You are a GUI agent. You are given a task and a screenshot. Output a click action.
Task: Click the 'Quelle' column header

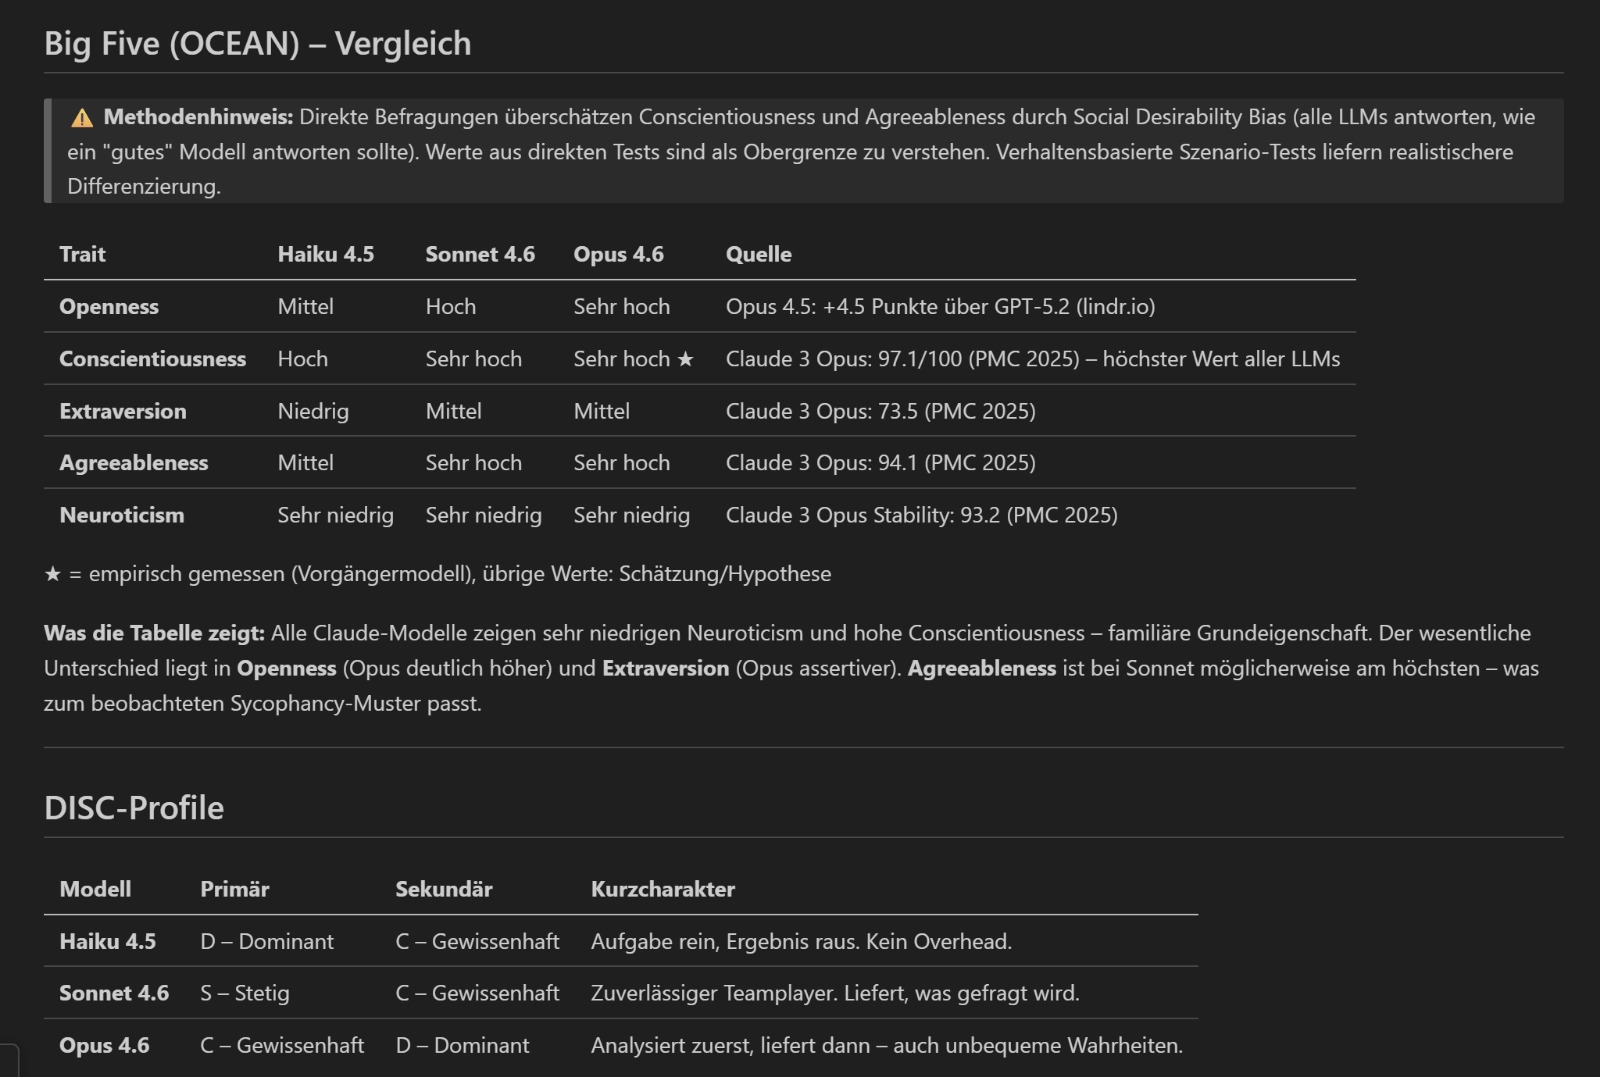point(759,254)
